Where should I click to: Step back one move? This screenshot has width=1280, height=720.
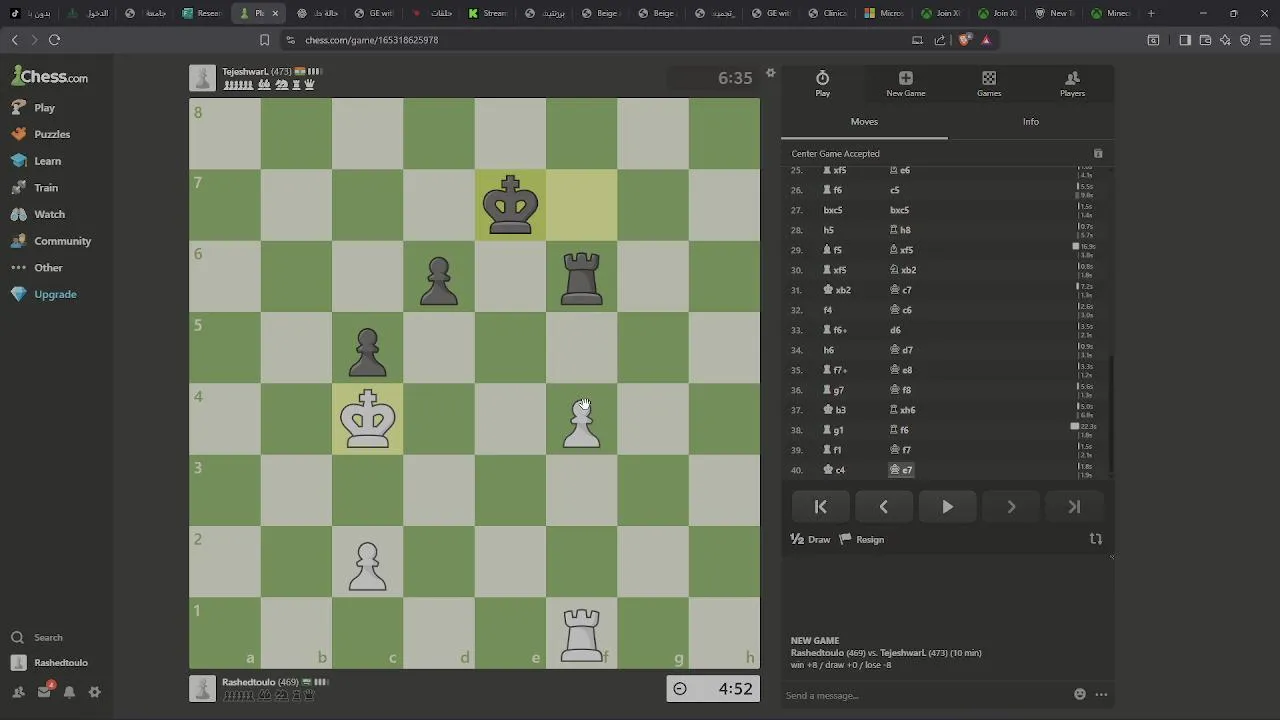point(884,507)
